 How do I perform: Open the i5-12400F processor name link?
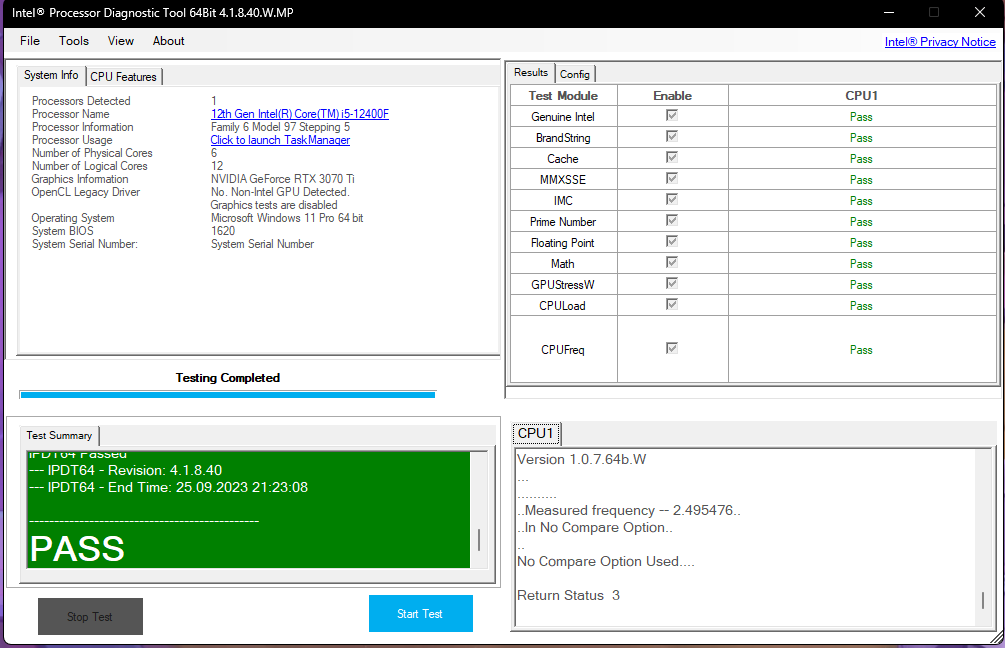299,113
